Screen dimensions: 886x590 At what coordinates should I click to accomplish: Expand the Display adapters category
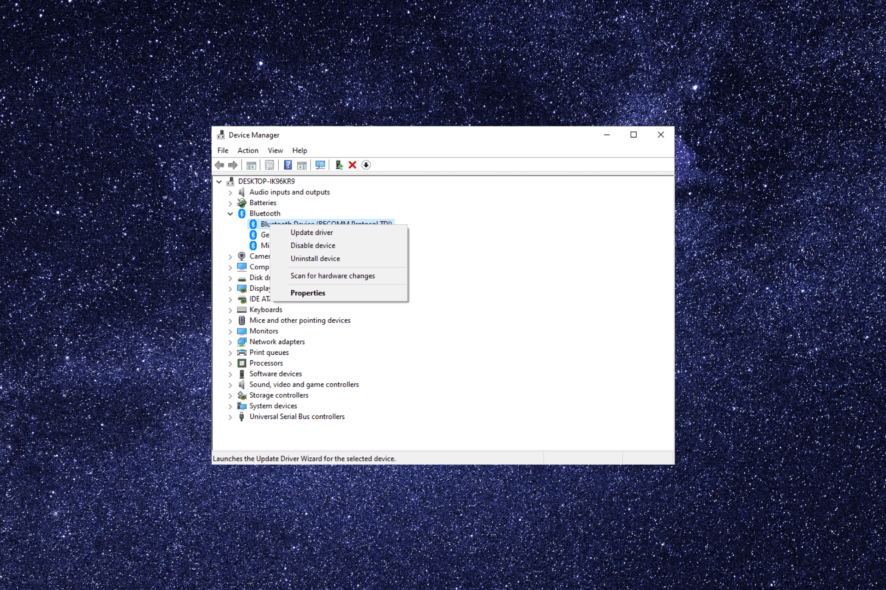point(230,289)
